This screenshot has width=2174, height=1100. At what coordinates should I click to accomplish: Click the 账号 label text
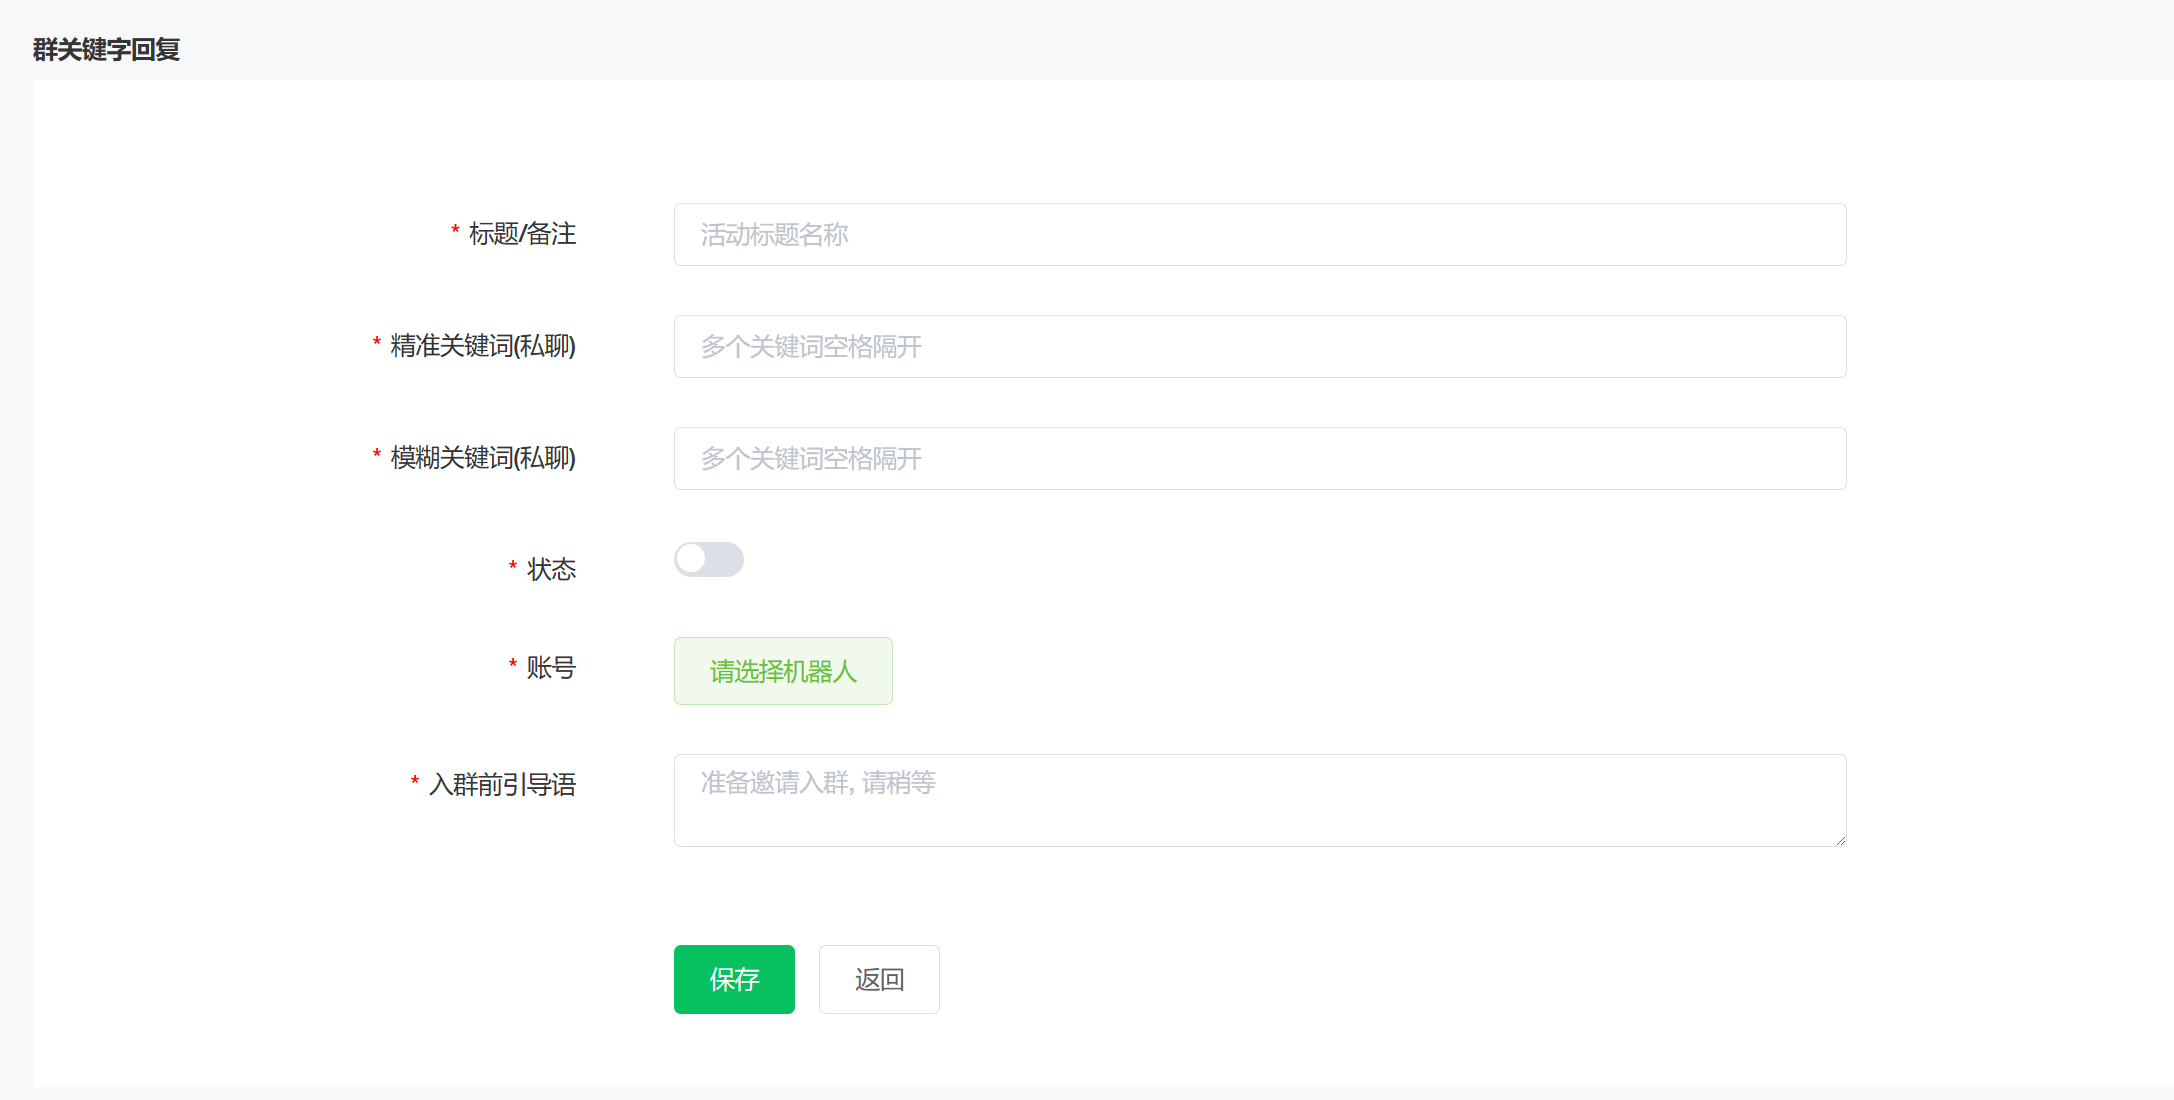click(x=551, y=668)
